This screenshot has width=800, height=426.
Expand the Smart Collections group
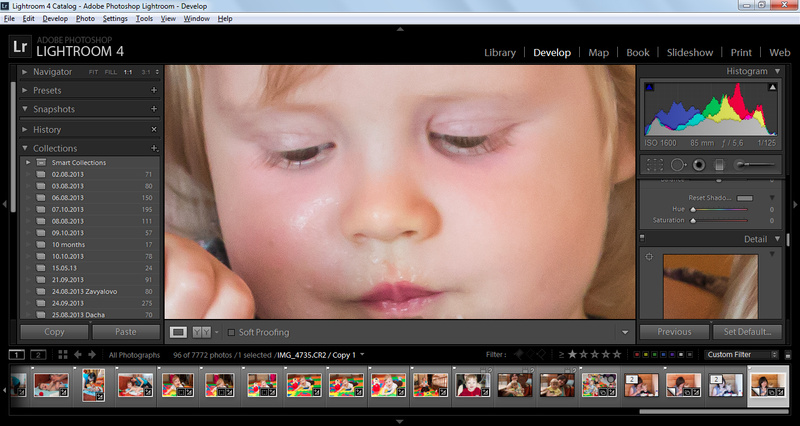[28, 162]
